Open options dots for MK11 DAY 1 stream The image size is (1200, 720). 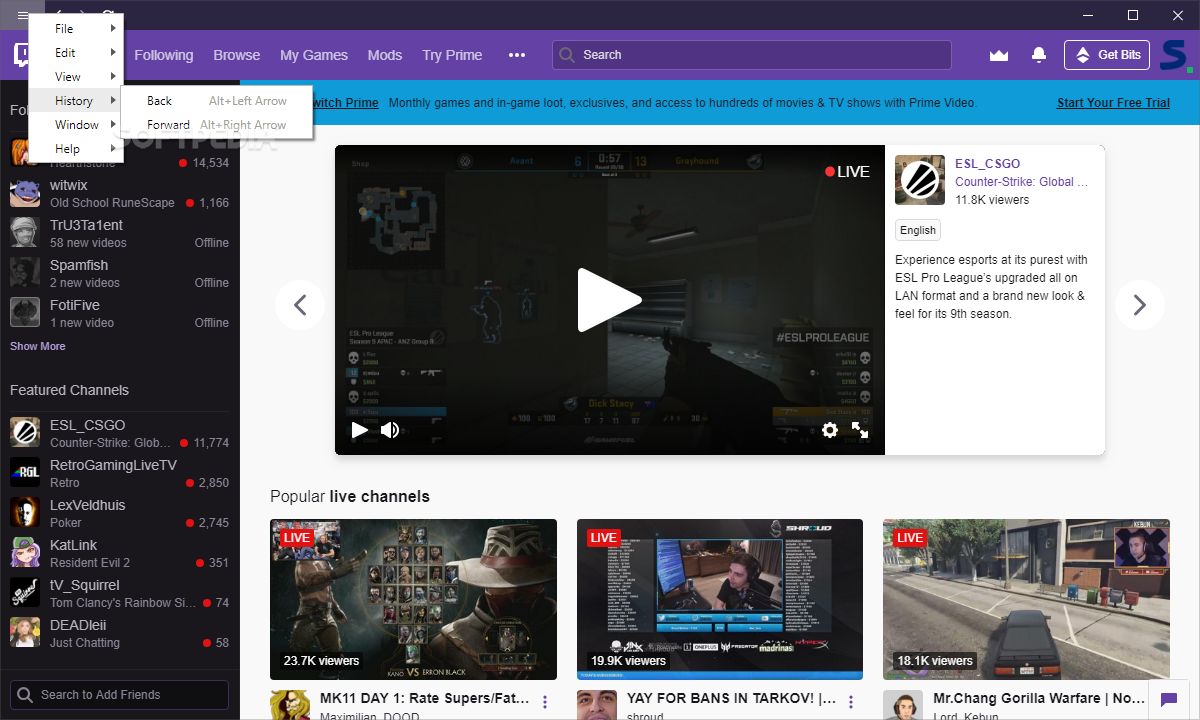click(545, 702)
